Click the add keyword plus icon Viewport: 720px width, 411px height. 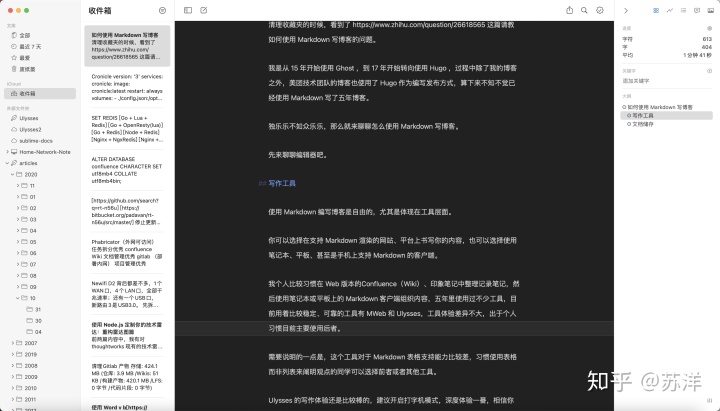[709, 71]
